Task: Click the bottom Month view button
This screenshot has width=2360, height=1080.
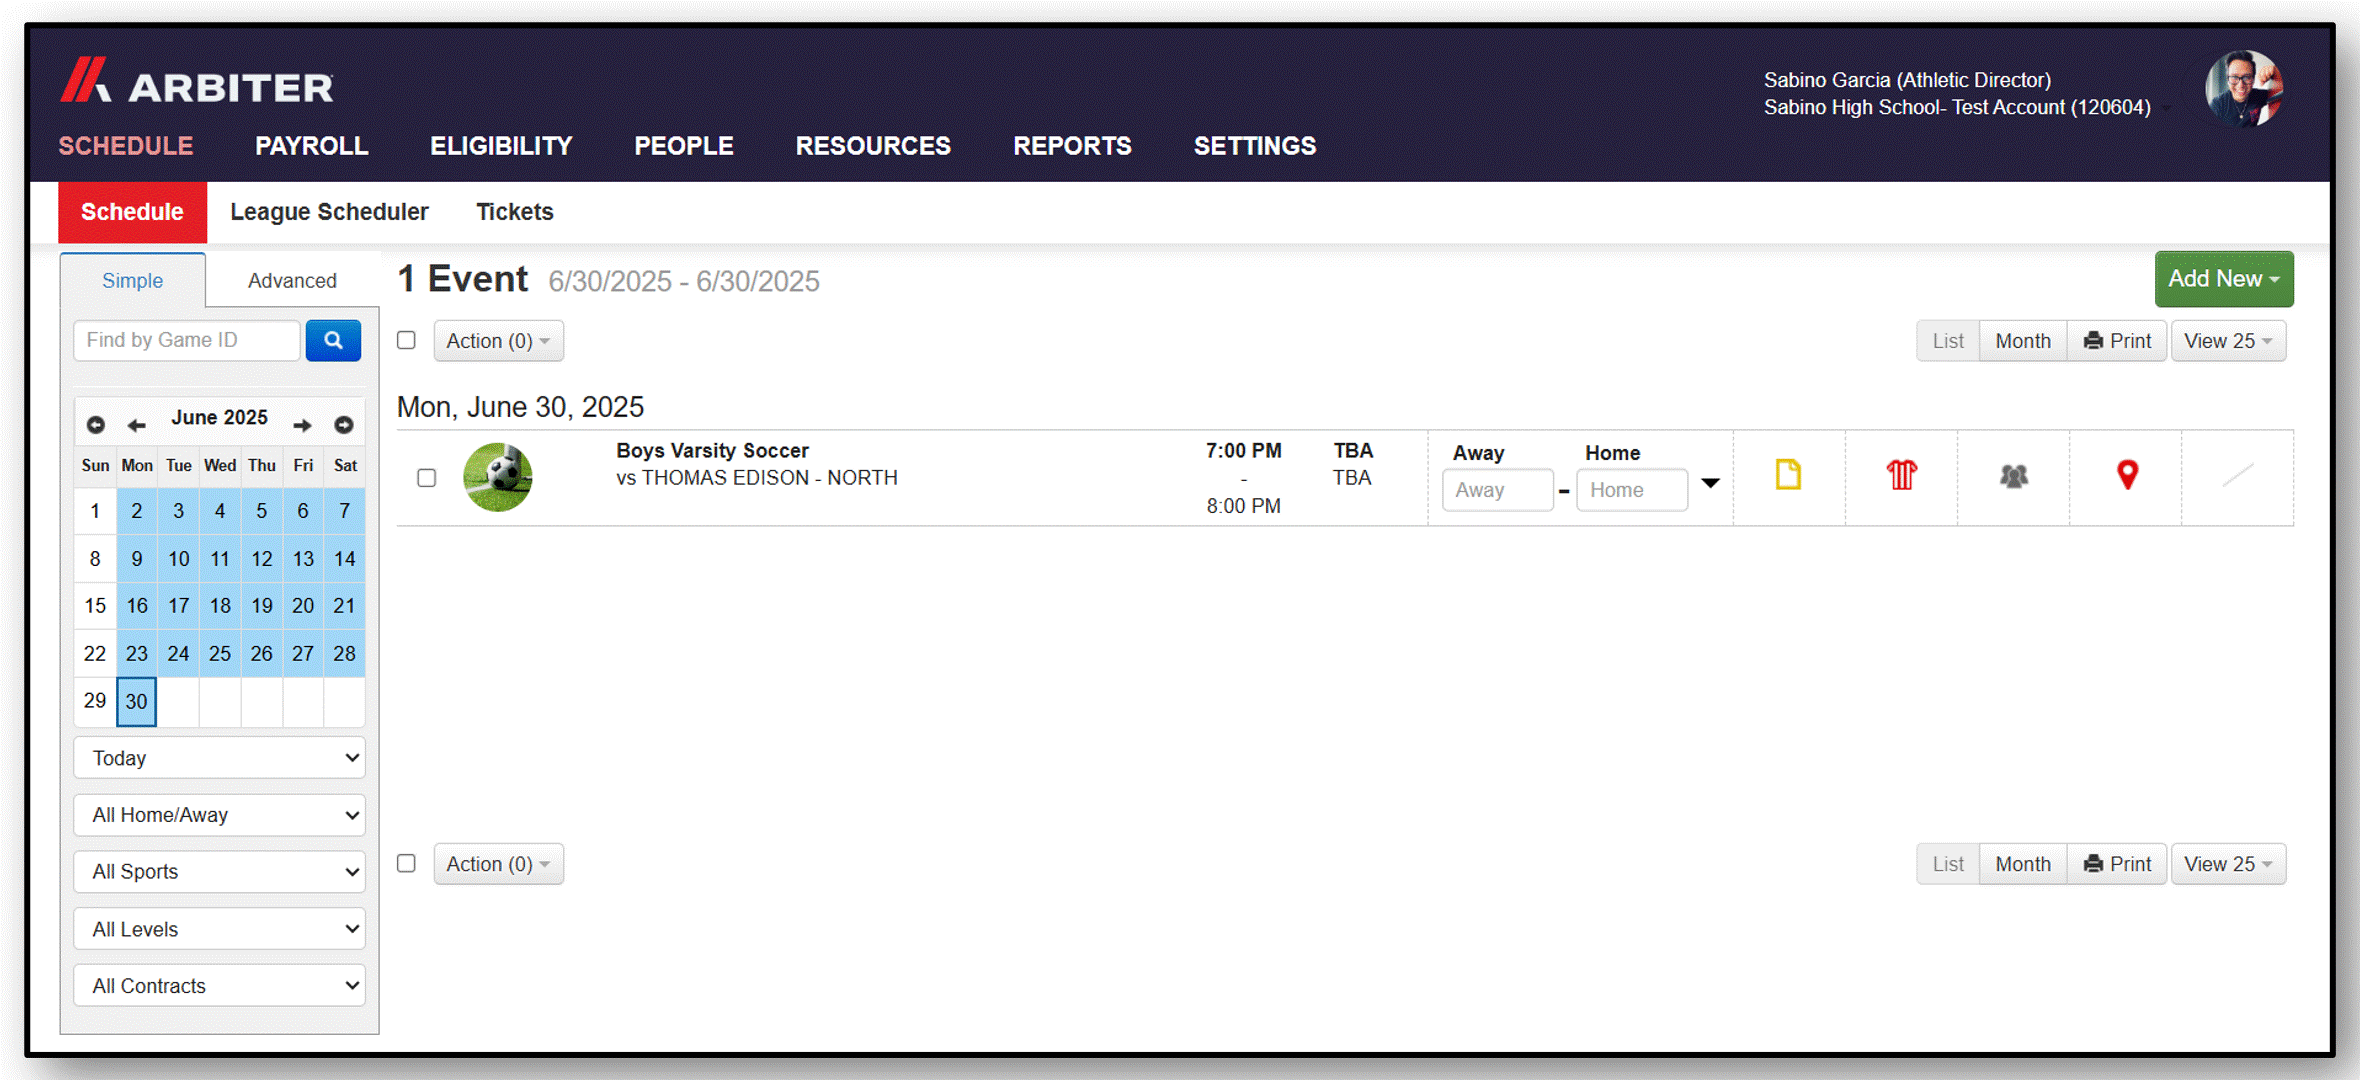Action: click(x=2023, y=864)
